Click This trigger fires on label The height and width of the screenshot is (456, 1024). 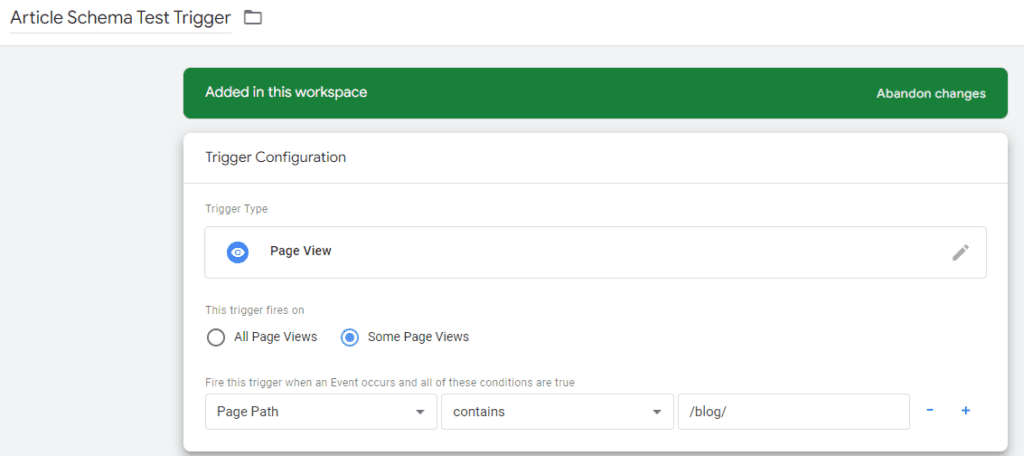coord(255,310)
